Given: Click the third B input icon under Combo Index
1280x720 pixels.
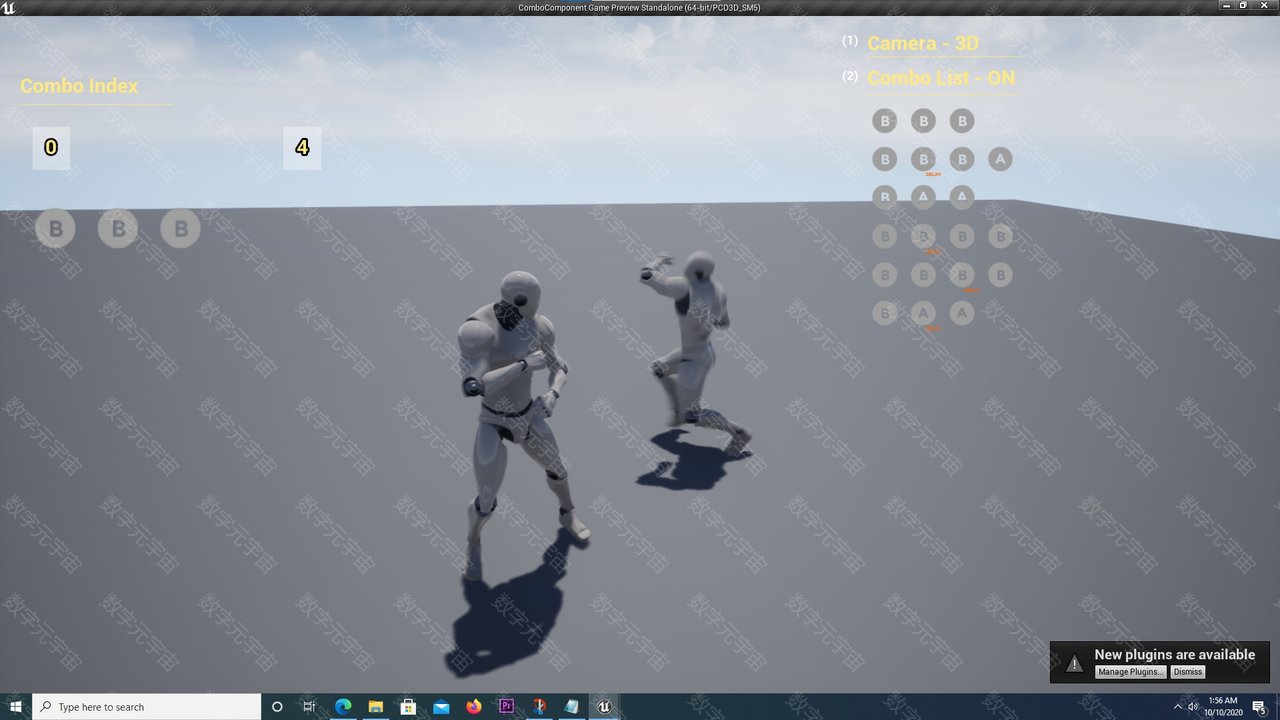Looking at the screenshot, I should coord(180,229).
